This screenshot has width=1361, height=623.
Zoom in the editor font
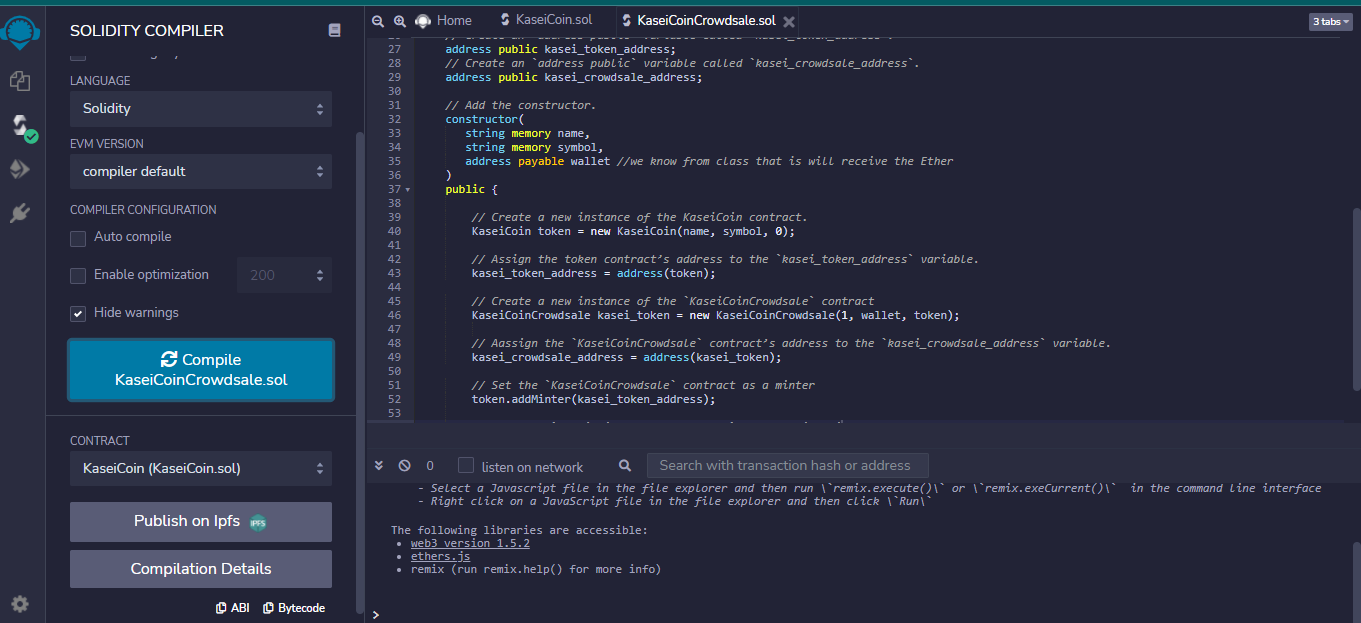pos(400,20)
